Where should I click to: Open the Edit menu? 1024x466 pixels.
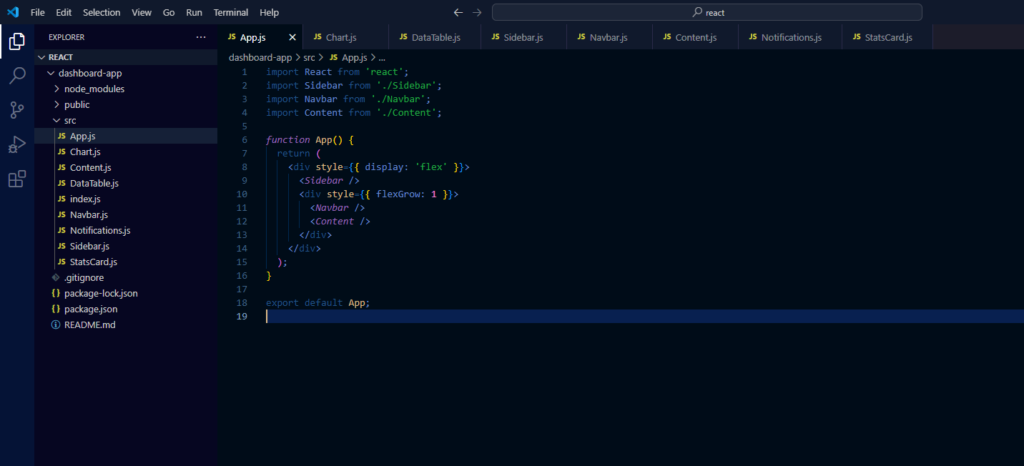(x=64, y=12)
